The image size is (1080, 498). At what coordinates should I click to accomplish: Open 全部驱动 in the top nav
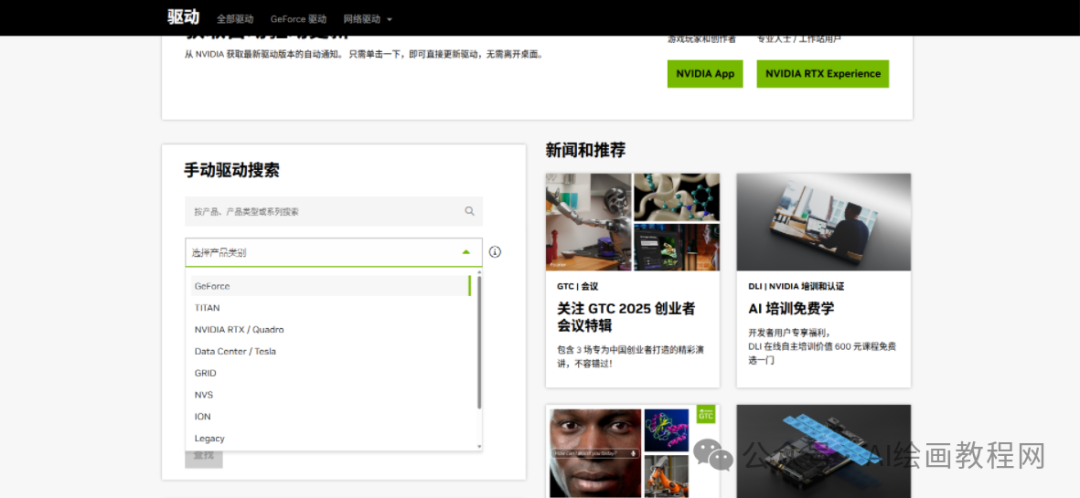pyautogui.click(x=235, y=19)
